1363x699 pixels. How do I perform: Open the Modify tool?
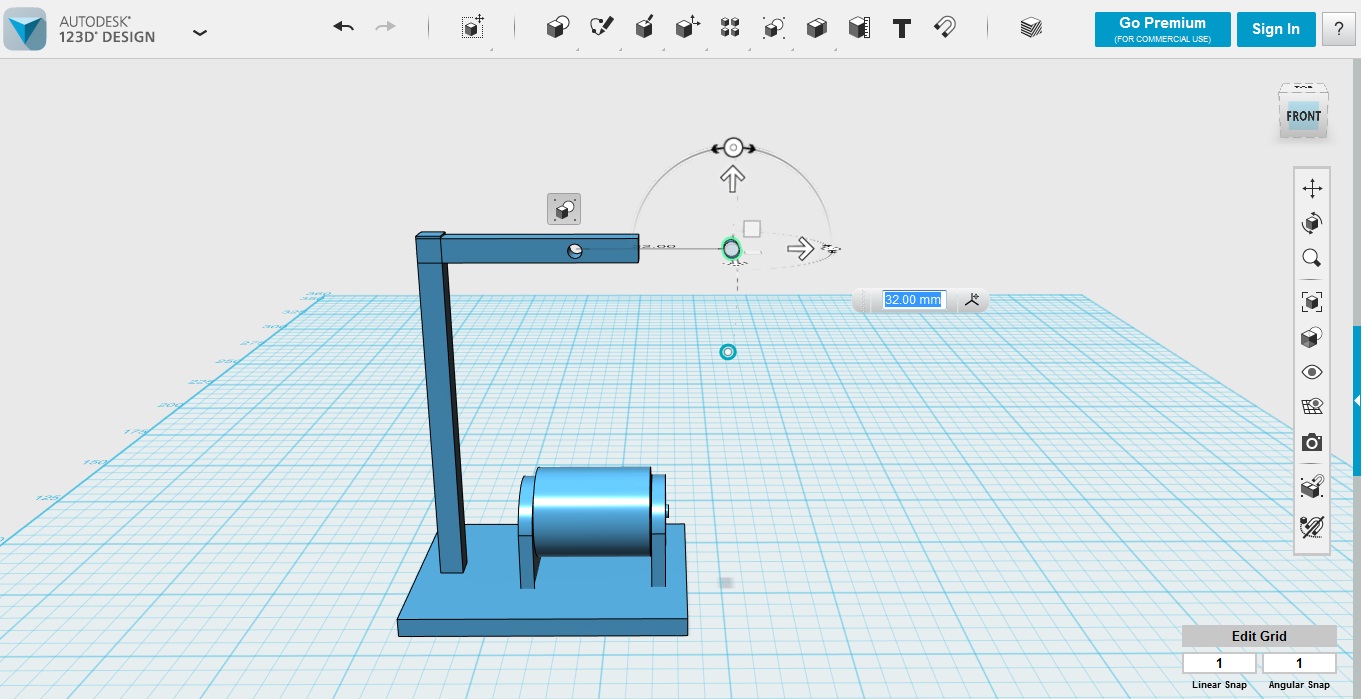(x=687, y=27)
